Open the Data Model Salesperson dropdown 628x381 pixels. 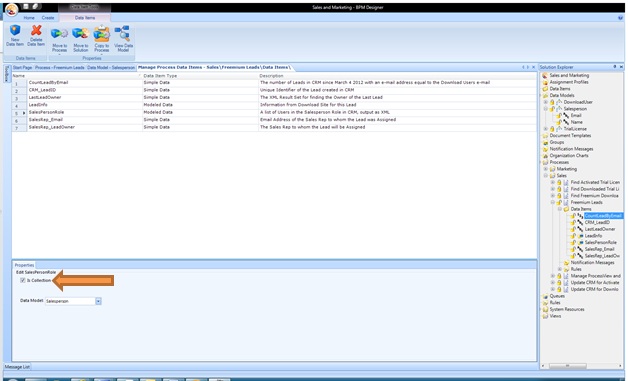(98, 301)
